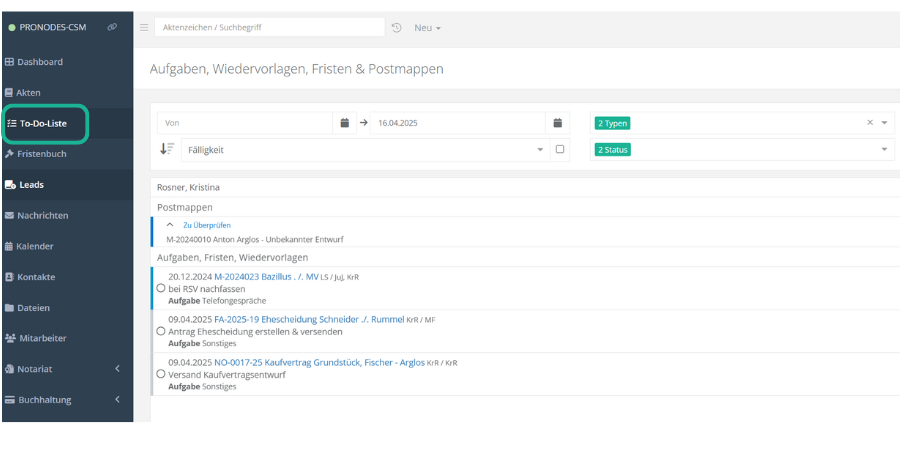Screen dimensions: 900x450
Task: Open To-Do-Liste in the sidebar
Action: [43, 124]
